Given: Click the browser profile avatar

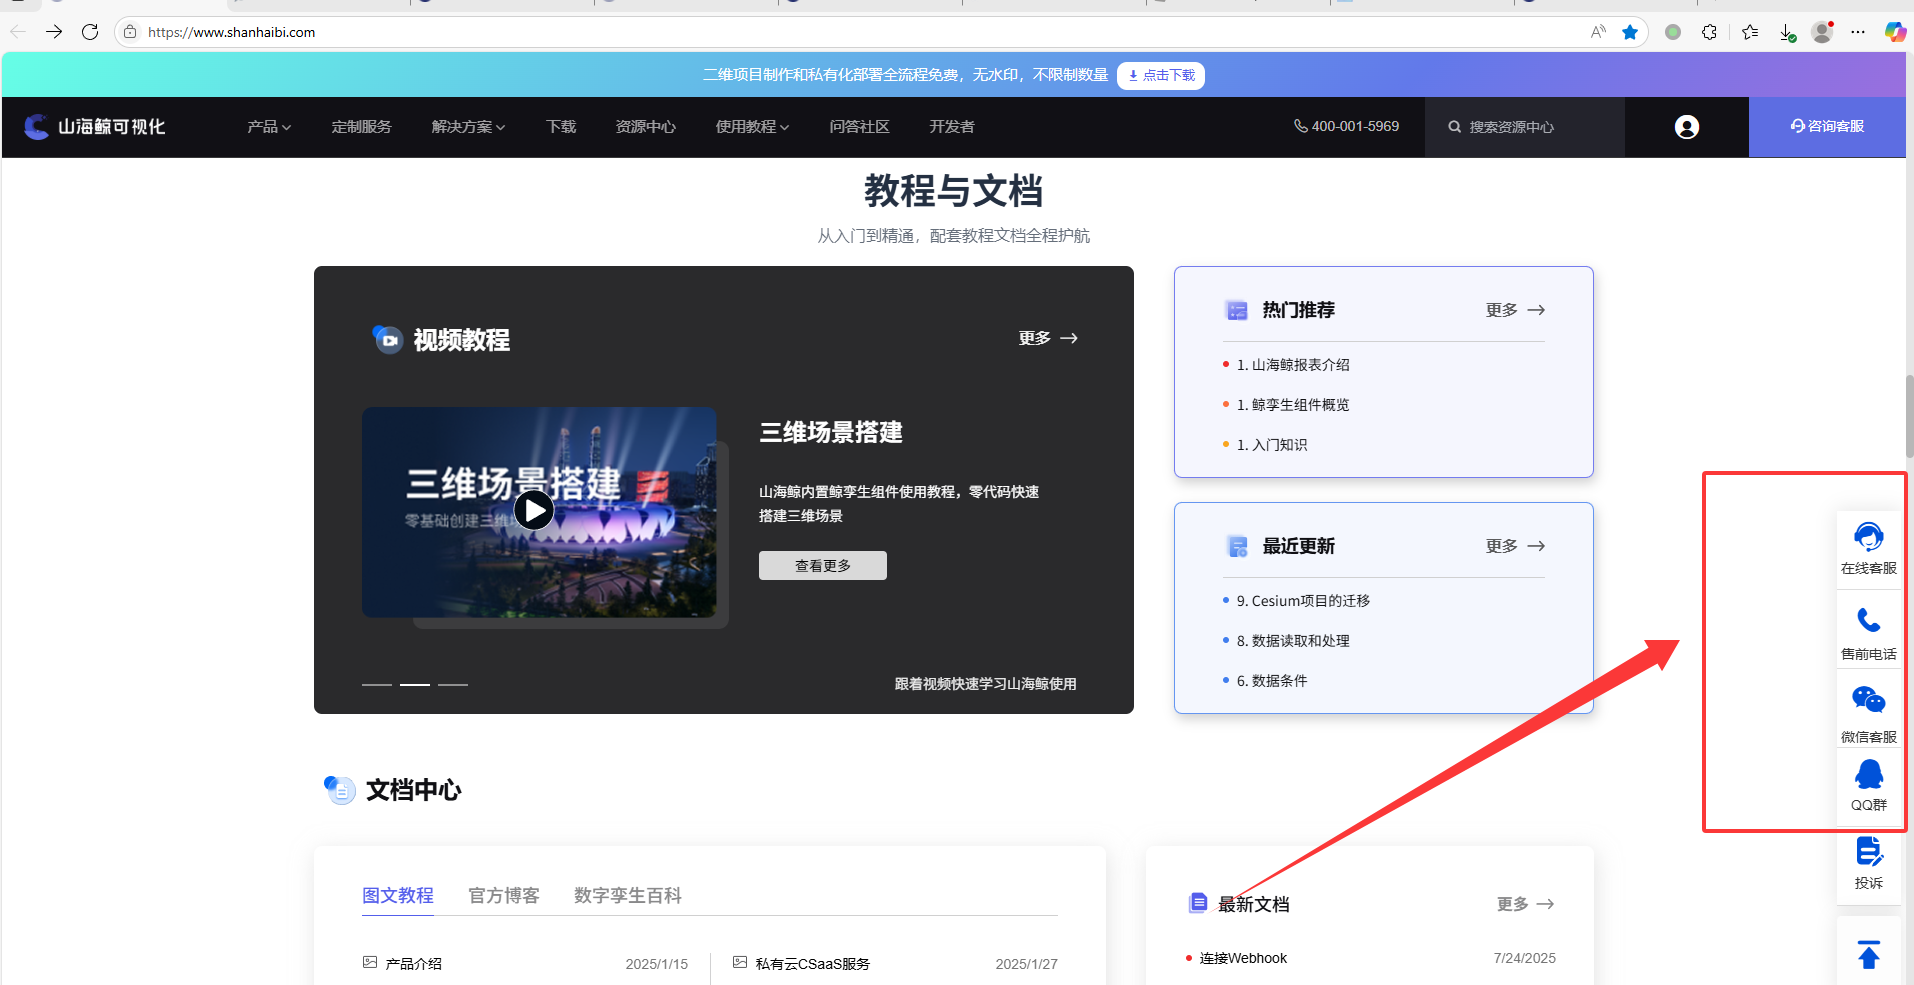Looking at the screenshot, I should point(1822,32).
